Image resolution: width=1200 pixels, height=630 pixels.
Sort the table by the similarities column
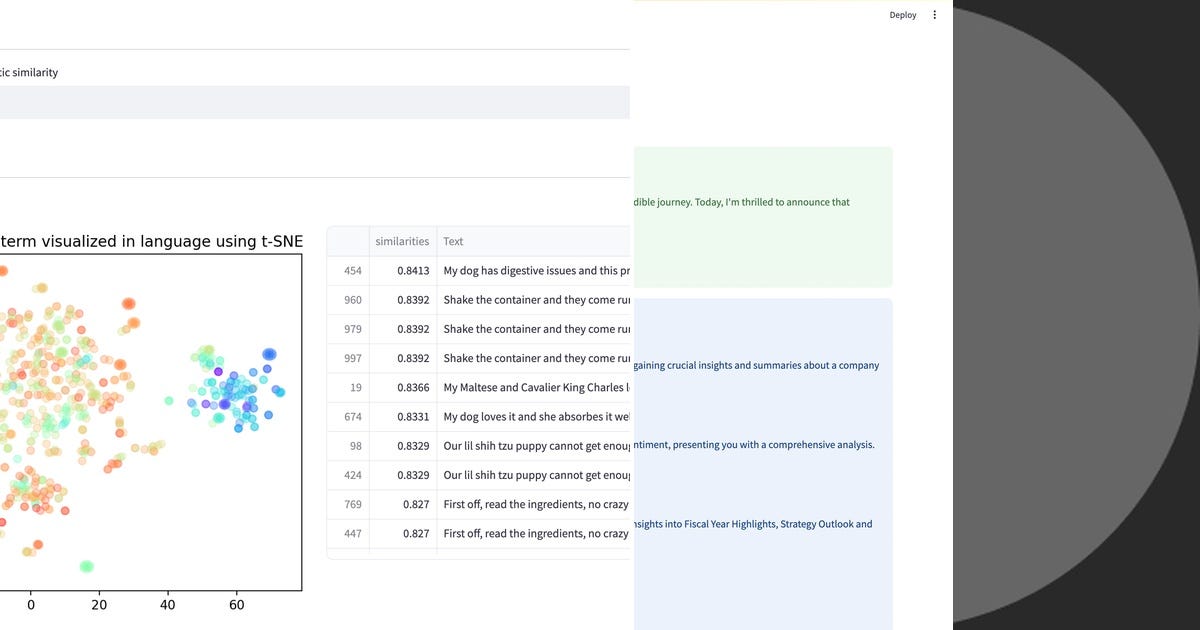402,241
